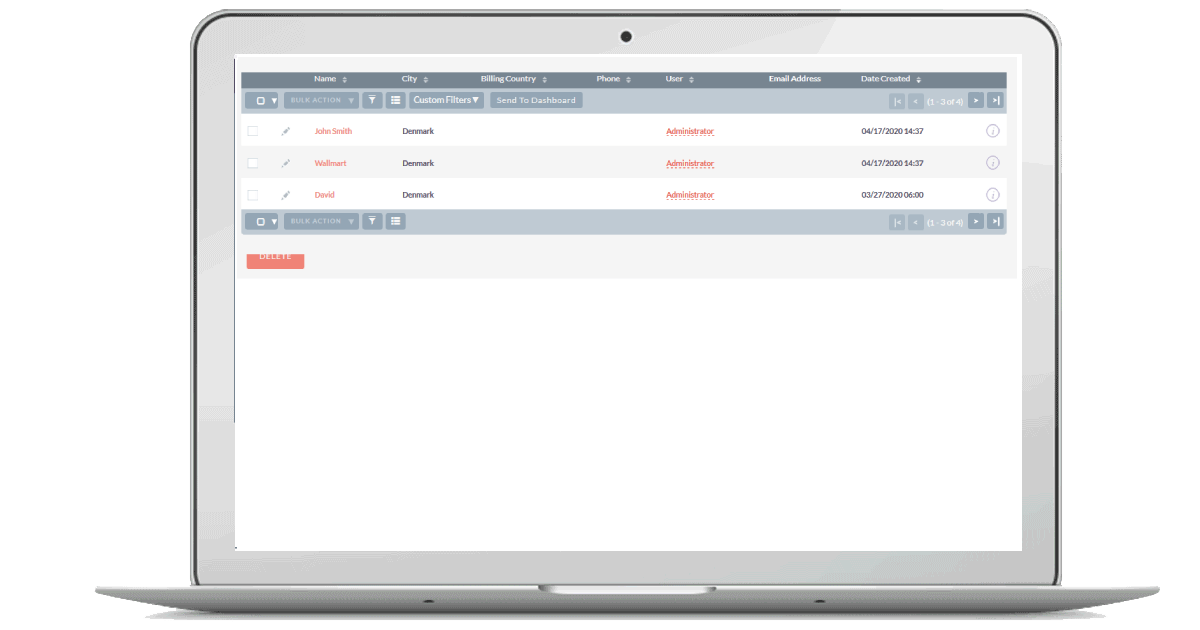The image size is (1200, 630).
Task: Open the Wallmart account link
Action: 330,163
